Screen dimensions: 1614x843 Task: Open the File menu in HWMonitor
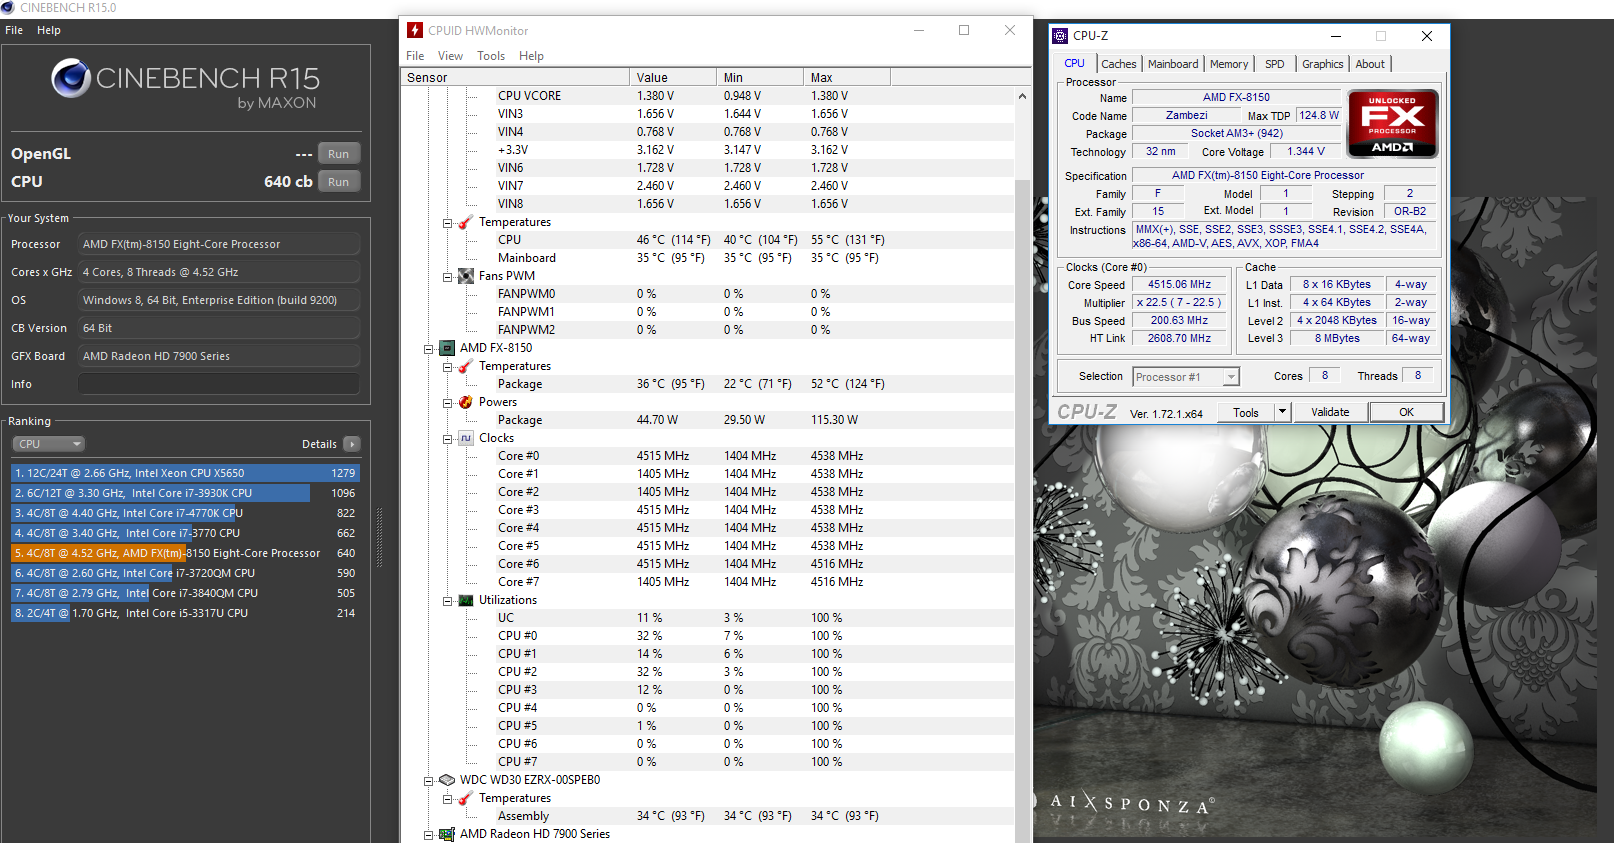tap(415, 56)
